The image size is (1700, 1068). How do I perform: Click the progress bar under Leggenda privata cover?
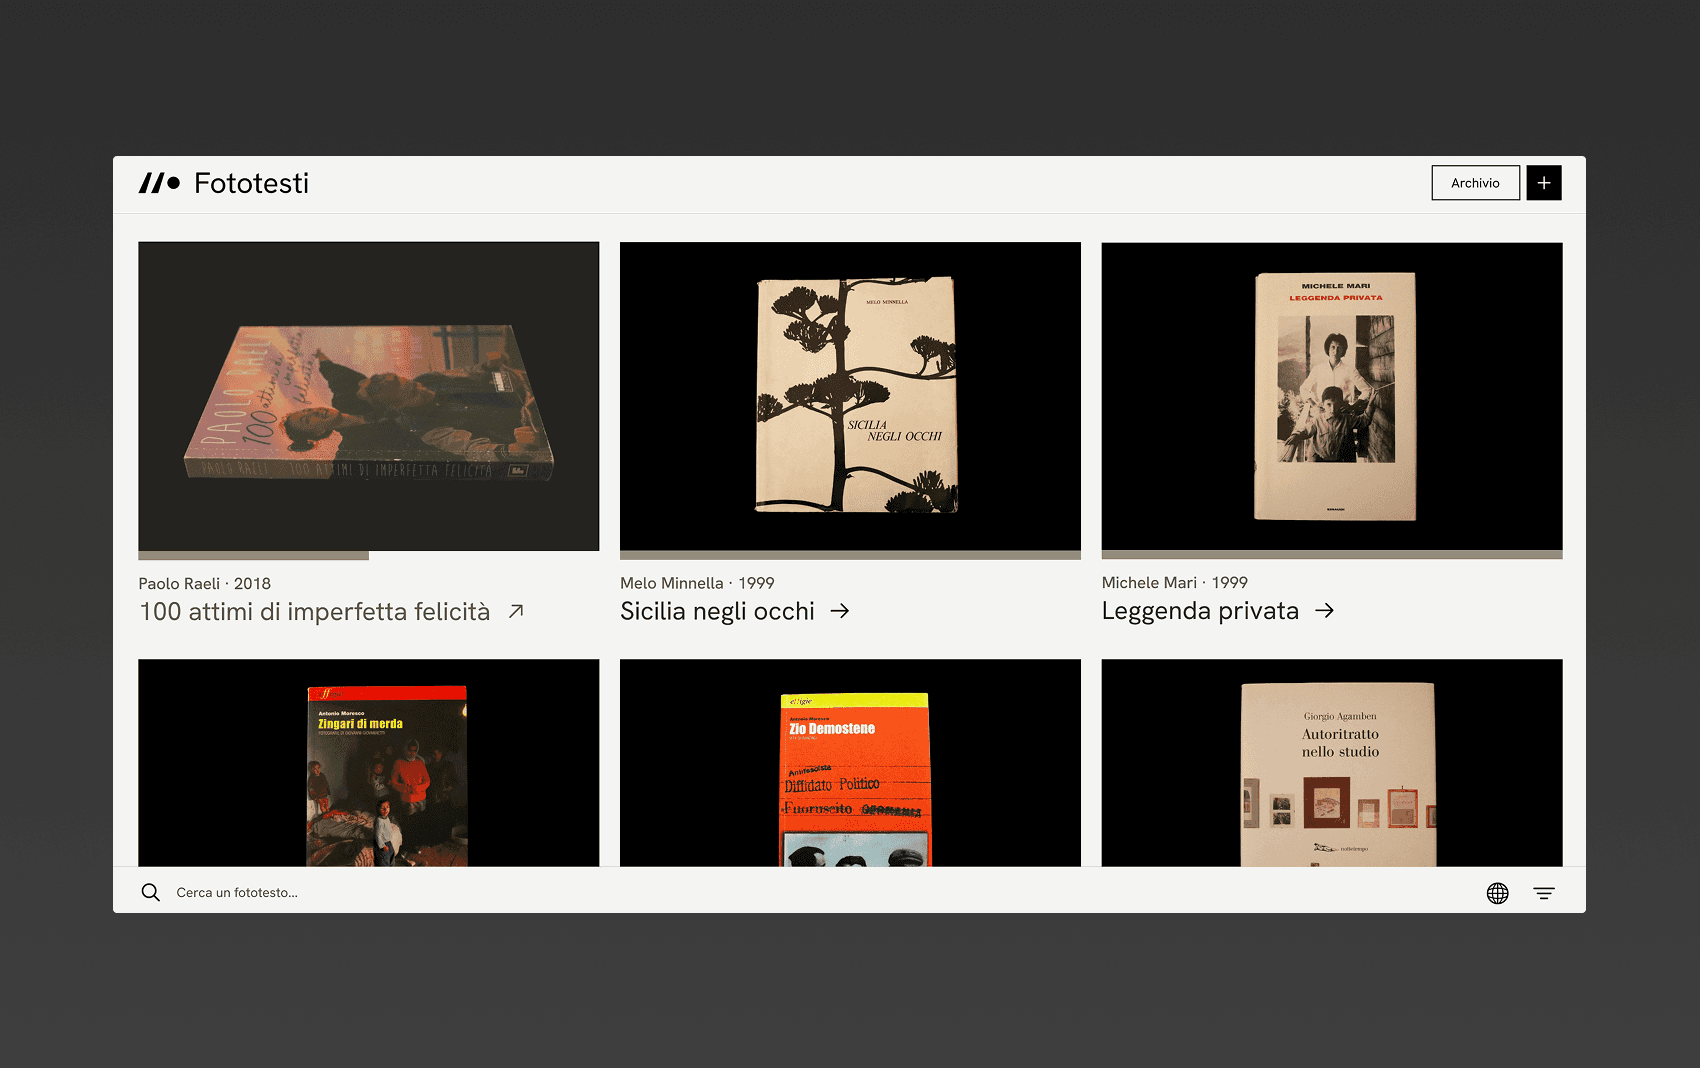[1332, 555]
